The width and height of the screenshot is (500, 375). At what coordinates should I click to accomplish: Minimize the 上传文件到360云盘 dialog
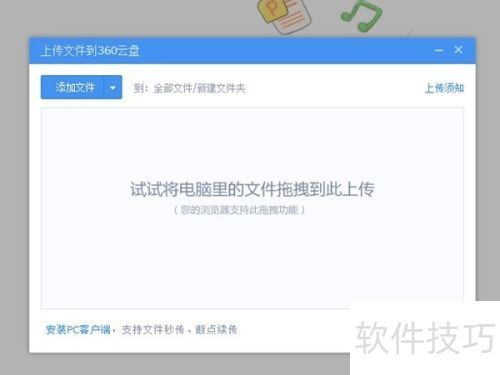pyautogui.click(x=439, y=51)
